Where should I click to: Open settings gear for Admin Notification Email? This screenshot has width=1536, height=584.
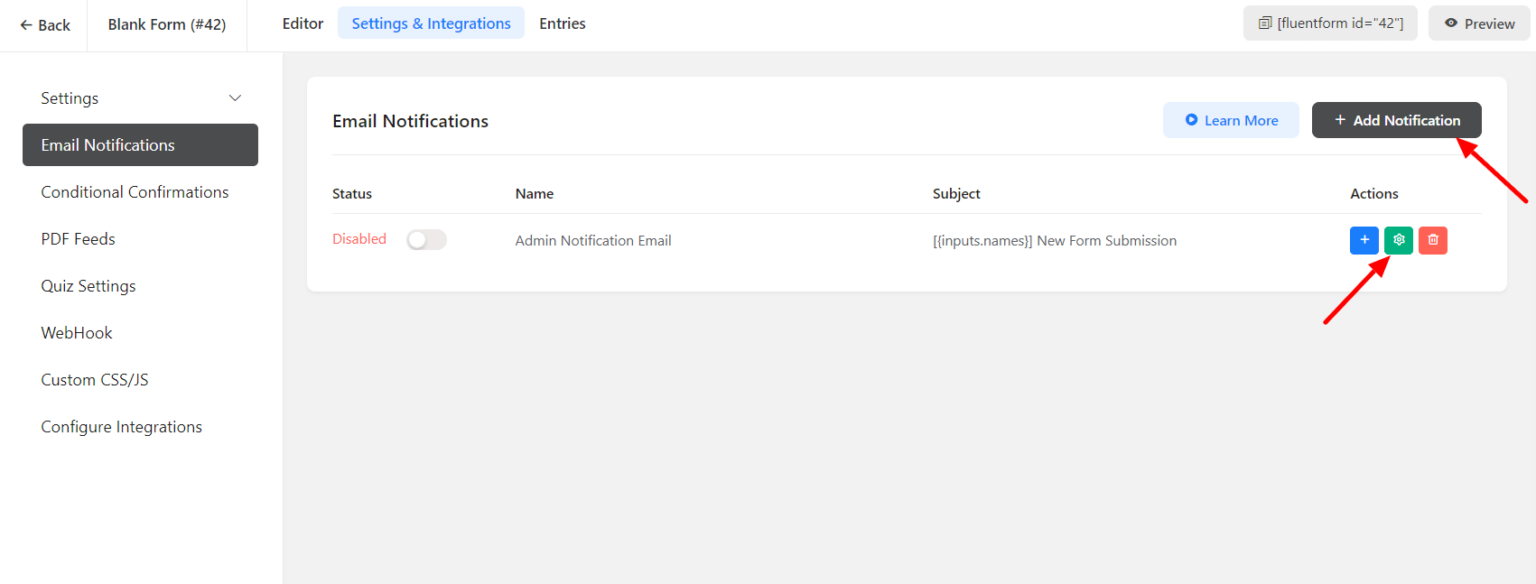[1398, 240]
